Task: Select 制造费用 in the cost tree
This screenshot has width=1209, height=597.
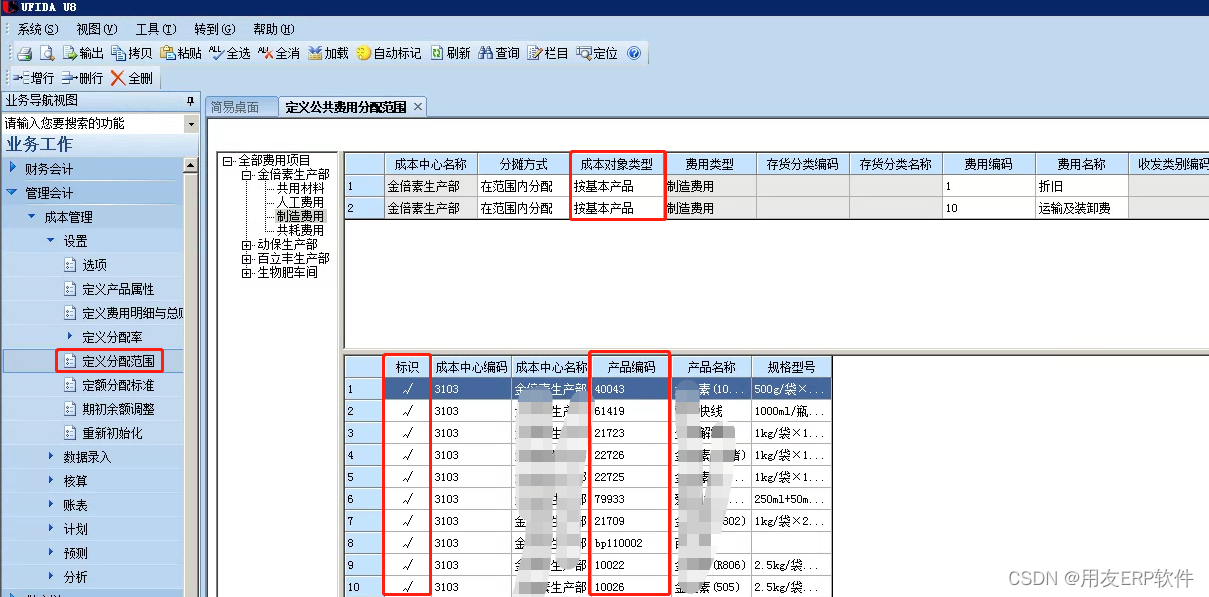Action: pos(300,216)
